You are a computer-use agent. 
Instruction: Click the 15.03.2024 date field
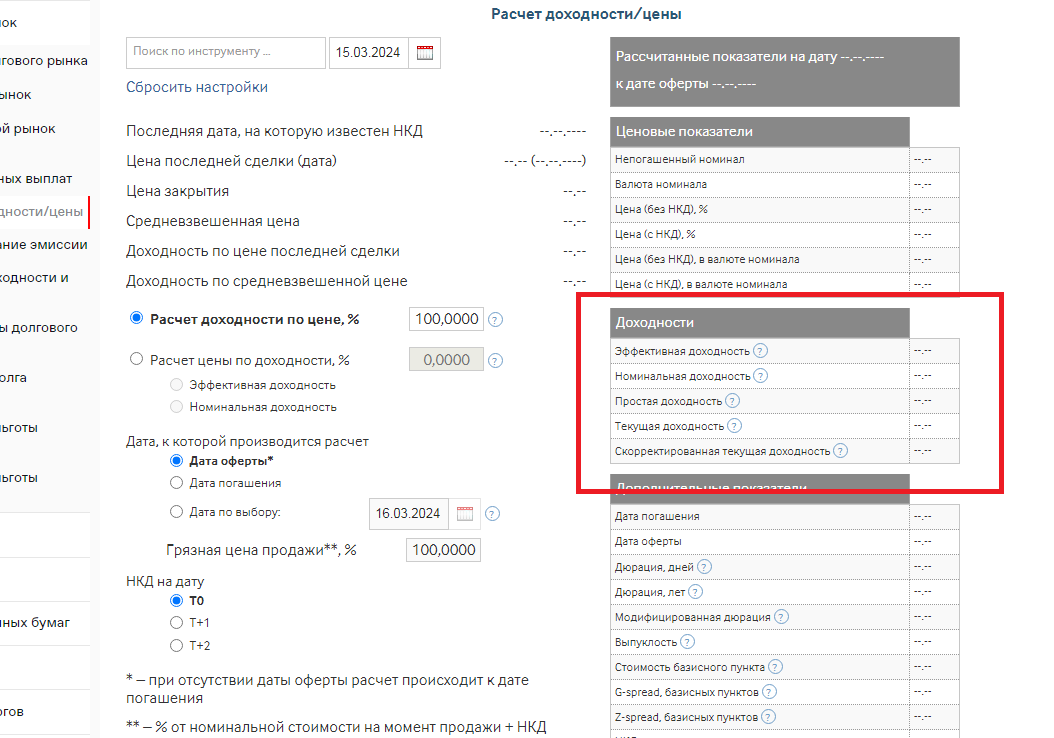coord(368,53)
